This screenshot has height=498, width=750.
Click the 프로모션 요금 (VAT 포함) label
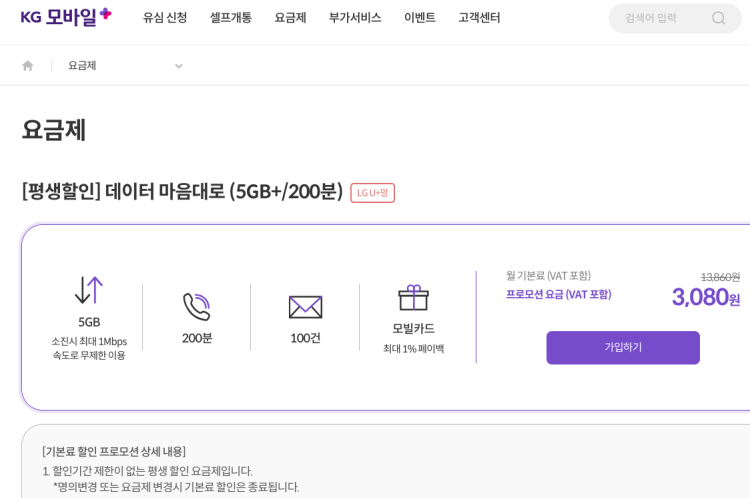558,295
